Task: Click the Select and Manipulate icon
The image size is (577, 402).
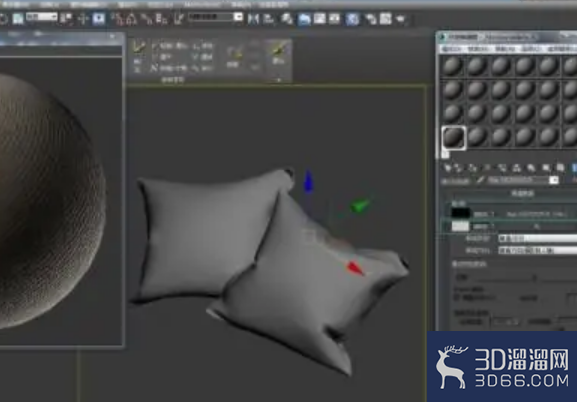Action: coord(83,18)
